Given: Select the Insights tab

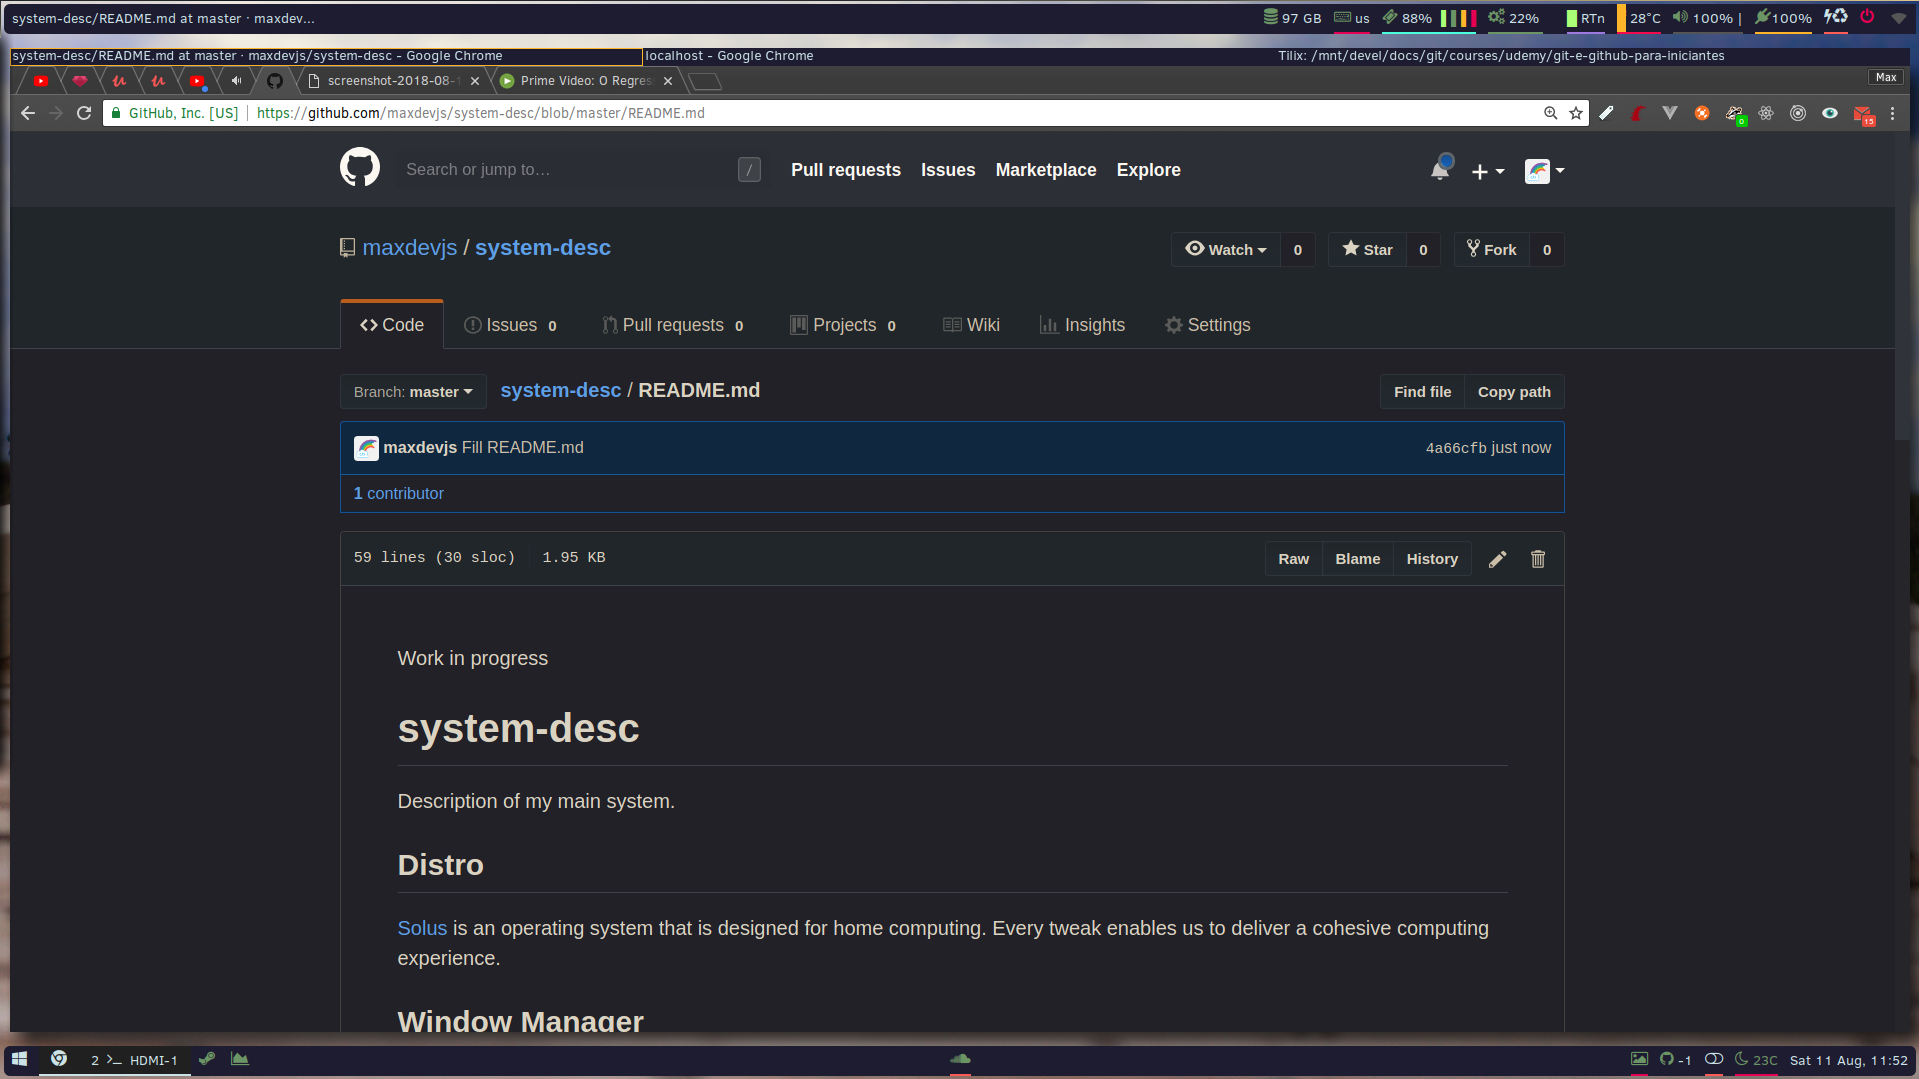Looking at the screenshot, I should pos(1082,325).
